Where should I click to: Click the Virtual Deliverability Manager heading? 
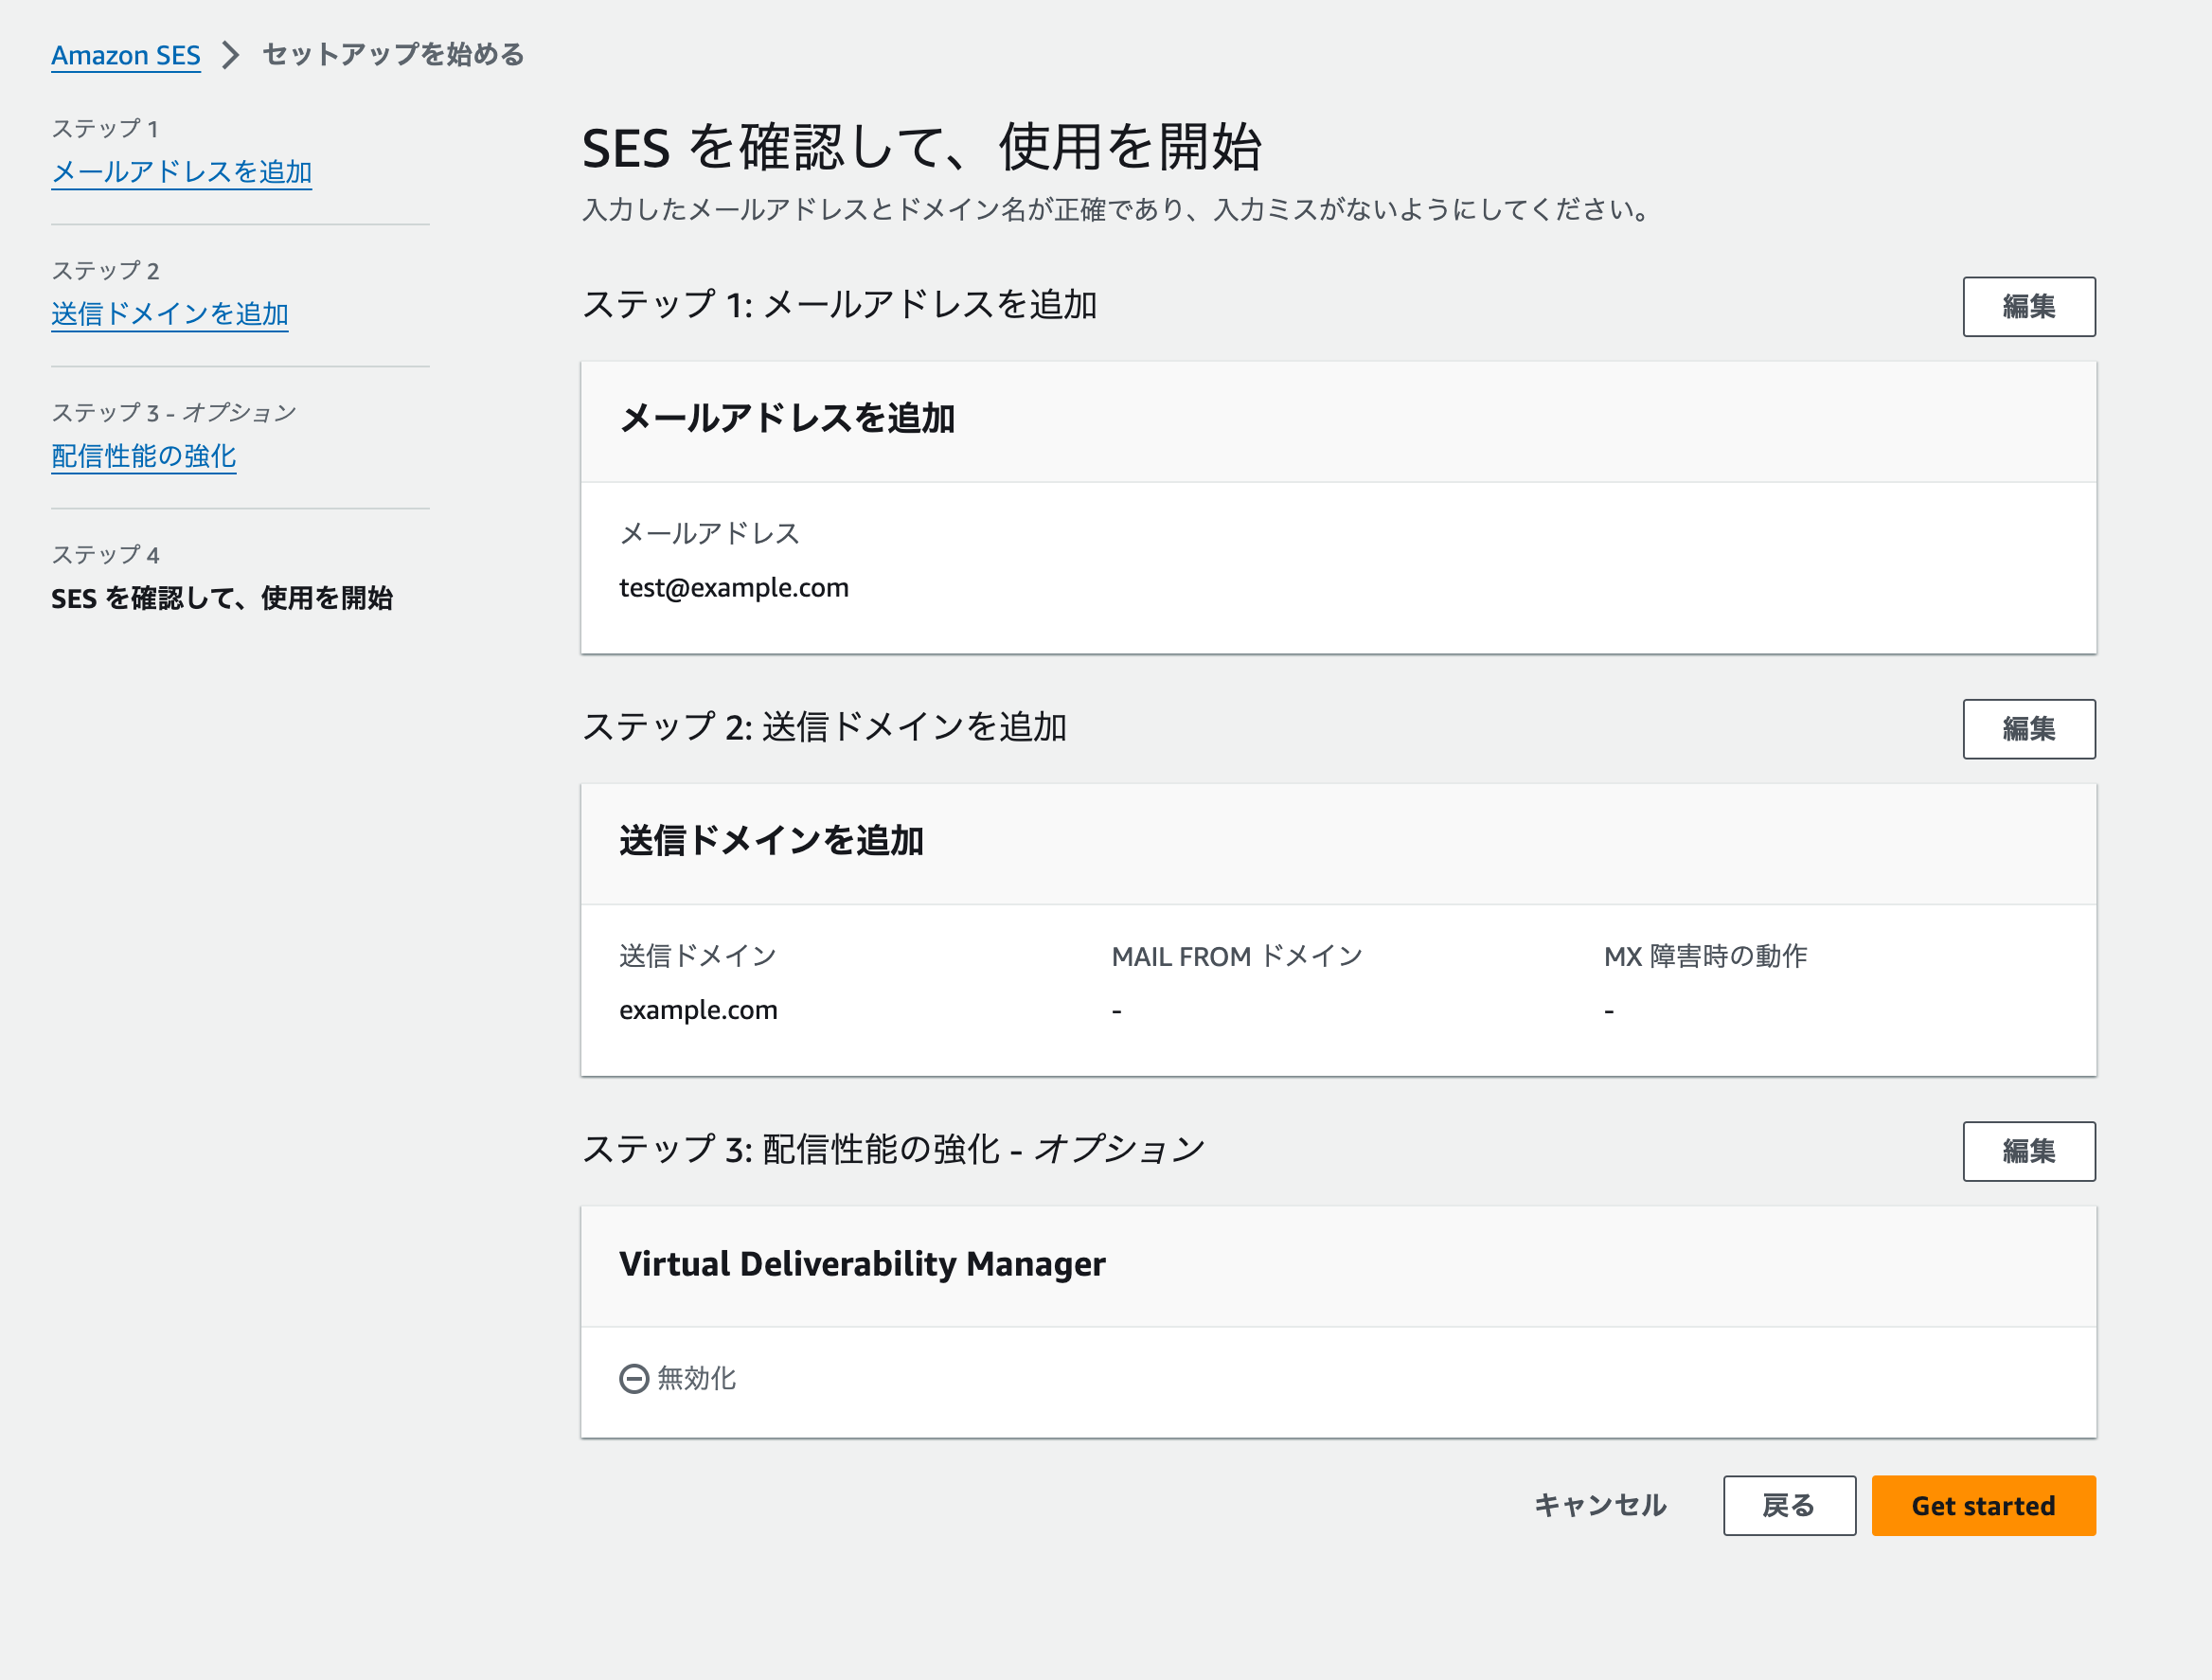pos(862,1264)
